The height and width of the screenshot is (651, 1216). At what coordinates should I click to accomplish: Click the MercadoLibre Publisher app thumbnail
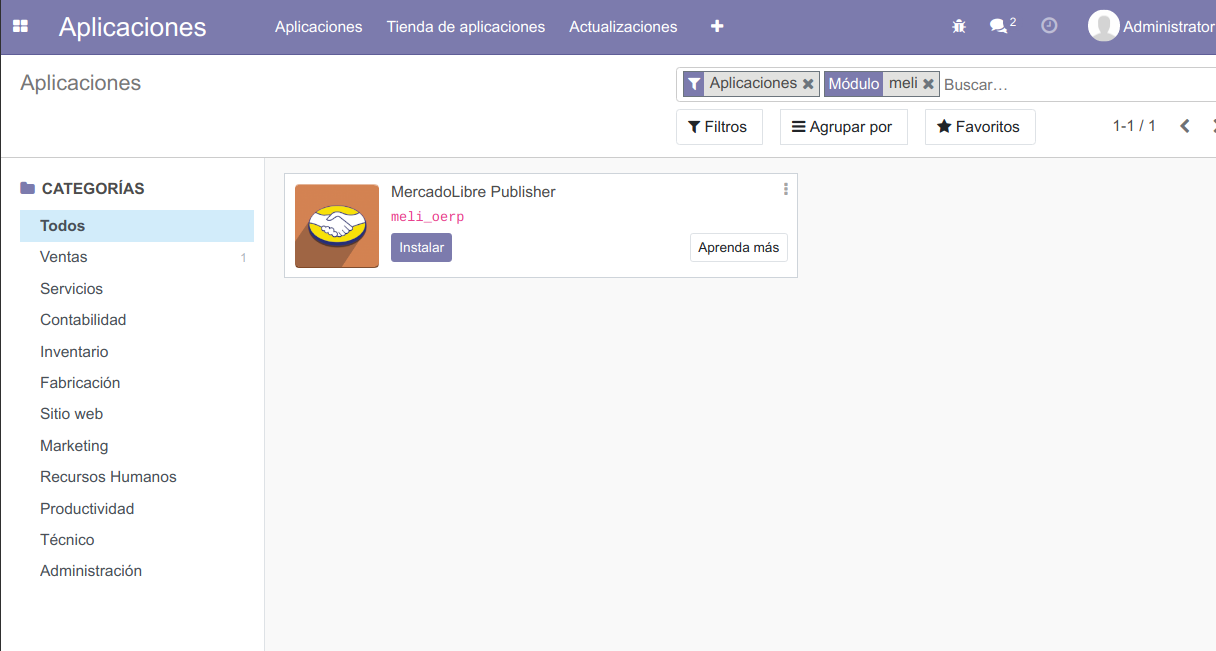pyautogui.click(x=337, y=225)
